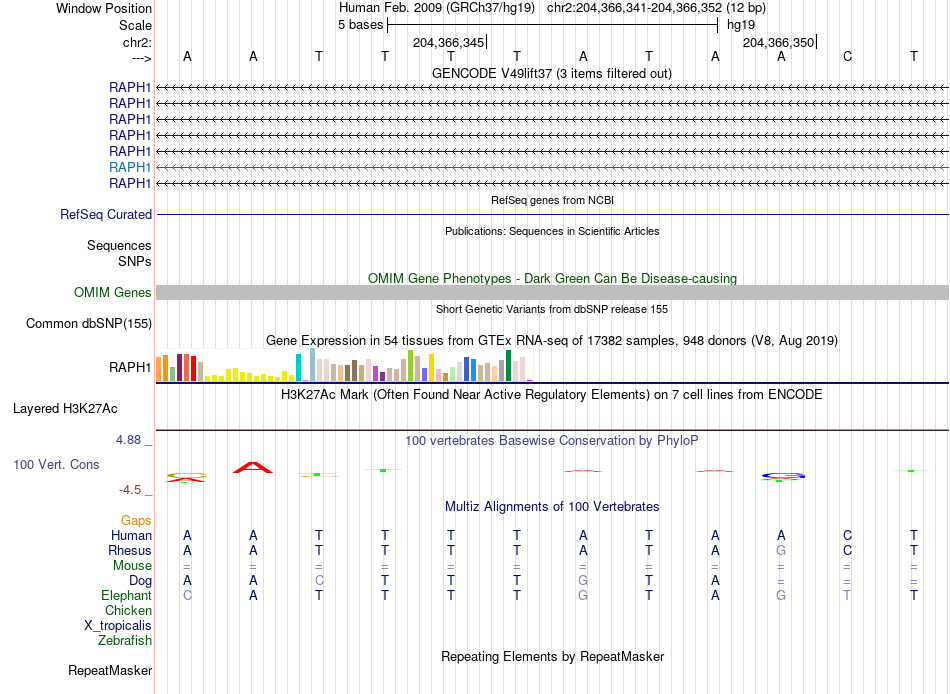Open Repeating Elements by RepeatMasker title
950x694 pixels.
click(552, 657)
